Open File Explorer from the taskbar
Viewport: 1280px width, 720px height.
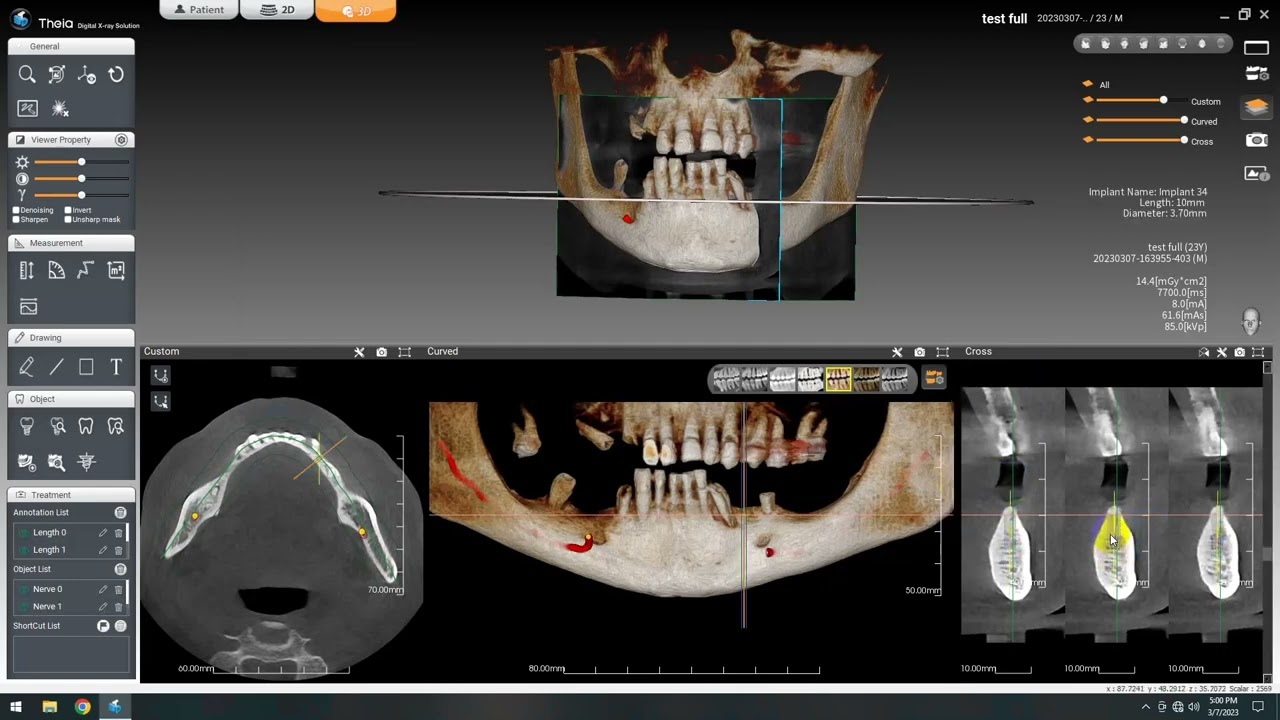click(x=49, y=707)
